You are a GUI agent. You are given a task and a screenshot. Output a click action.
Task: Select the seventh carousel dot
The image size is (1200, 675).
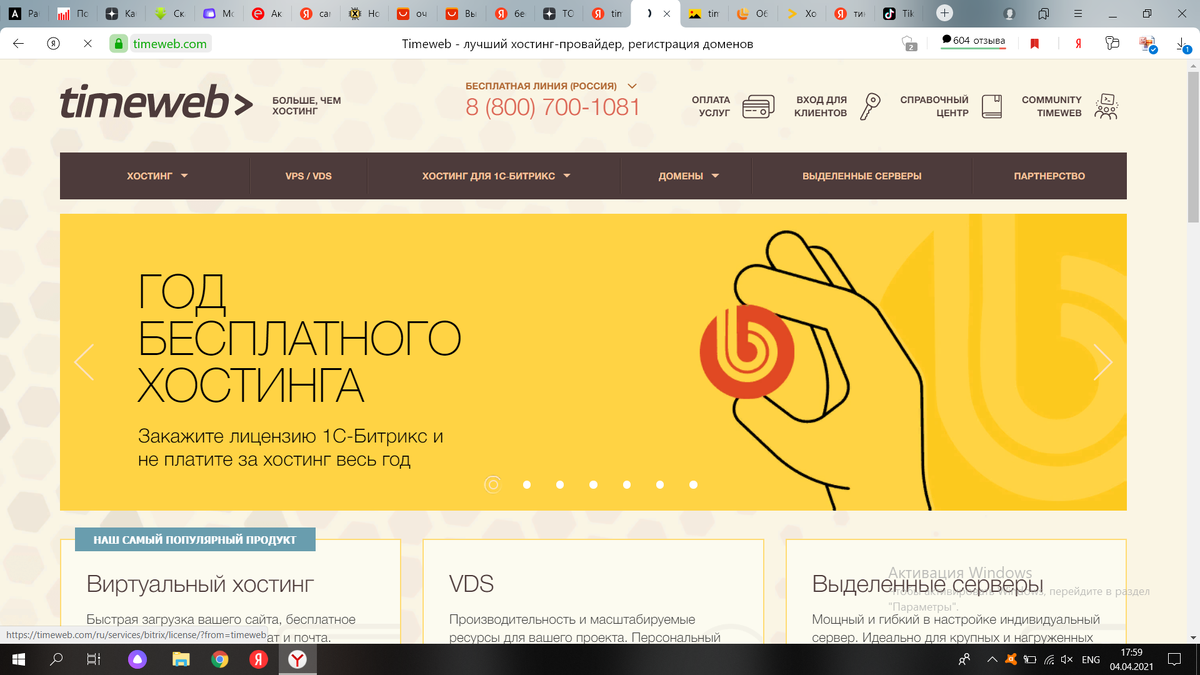[693, 484]
